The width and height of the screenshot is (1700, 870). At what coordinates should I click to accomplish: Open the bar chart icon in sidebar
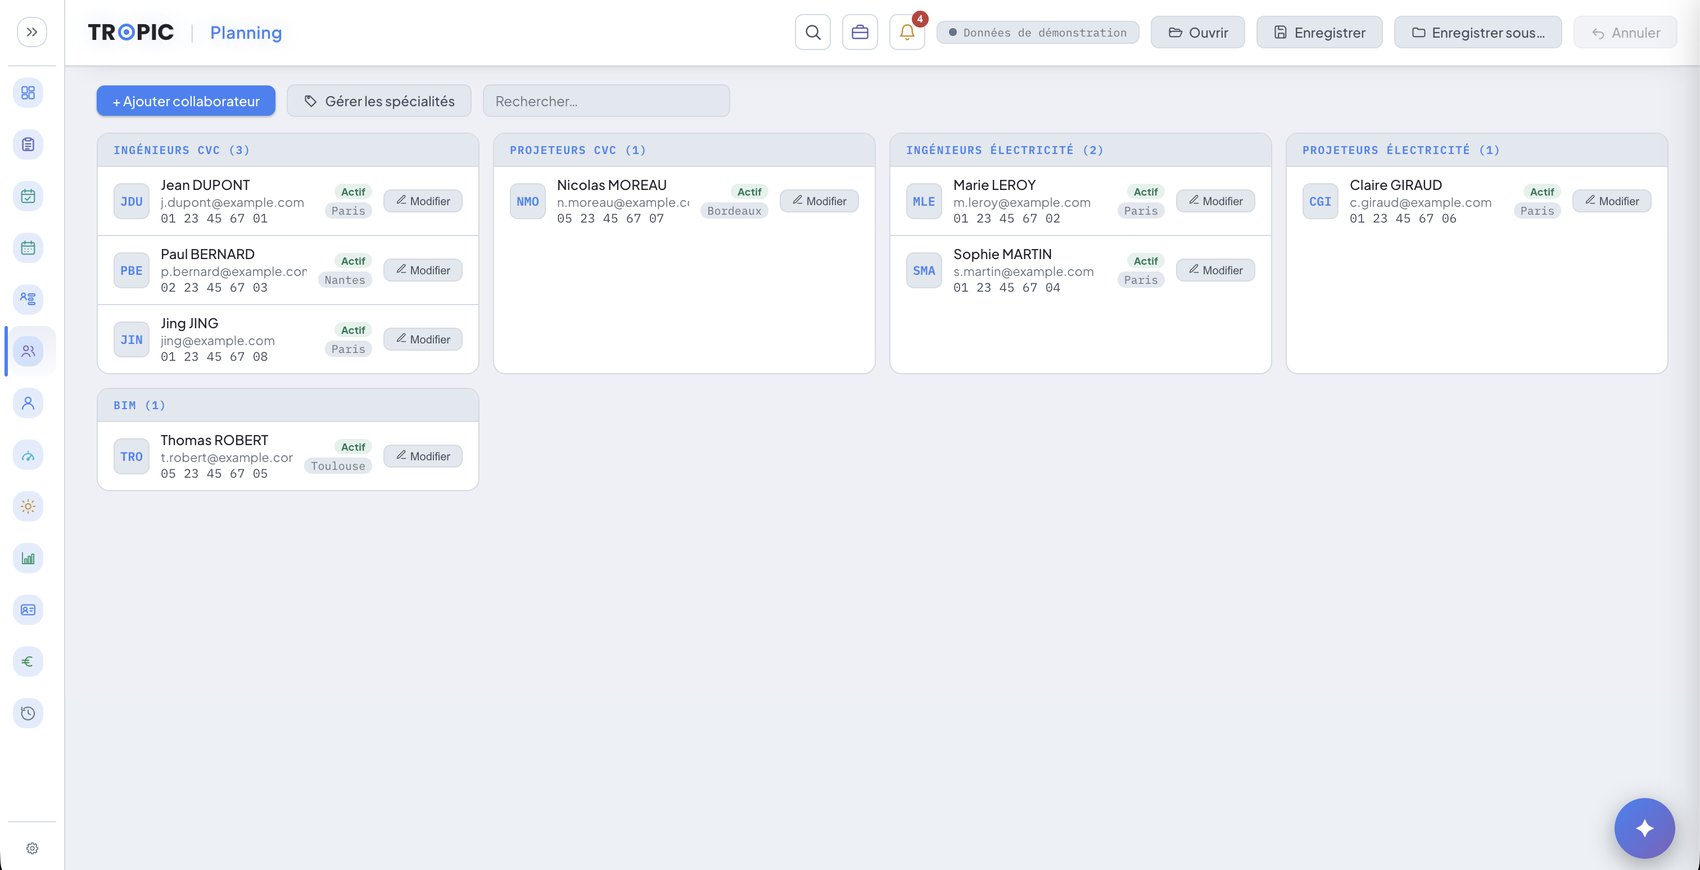28,558
